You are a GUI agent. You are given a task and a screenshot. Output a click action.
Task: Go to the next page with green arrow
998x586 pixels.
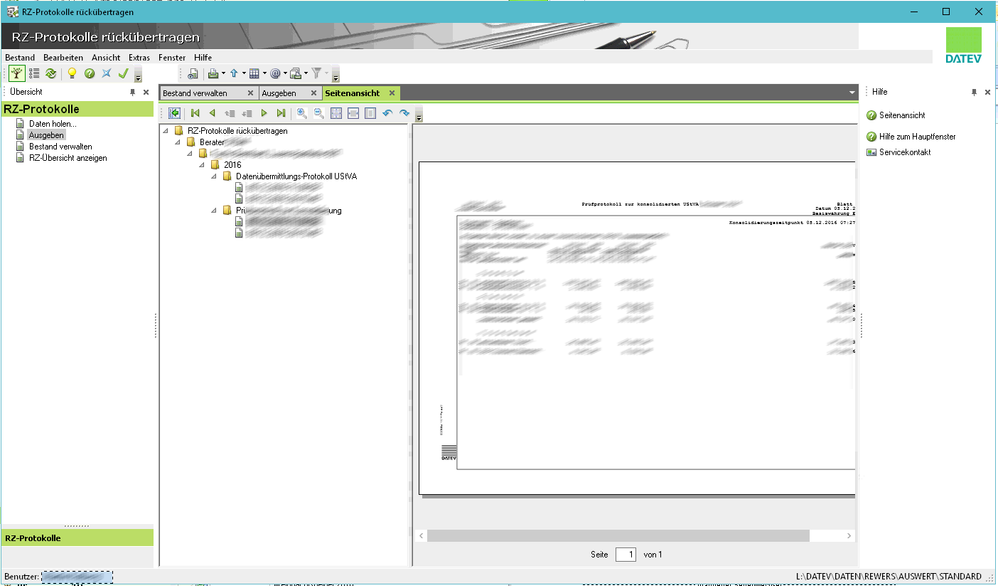pos(264,114)
